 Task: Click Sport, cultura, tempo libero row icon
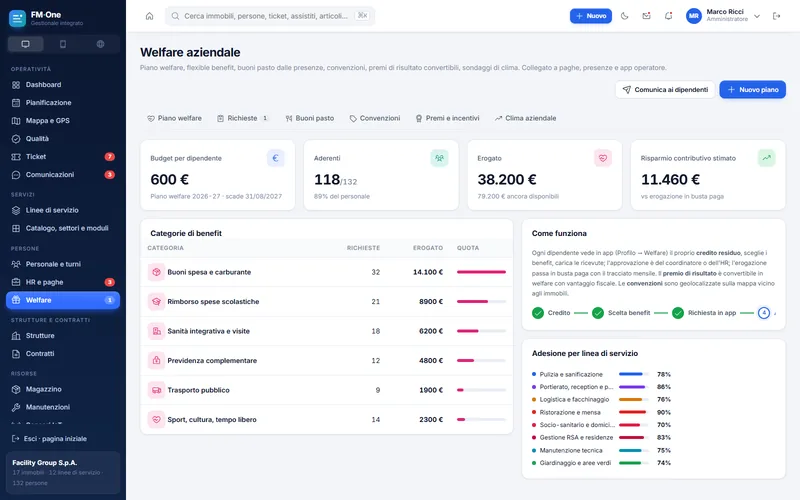coord(156,419)
